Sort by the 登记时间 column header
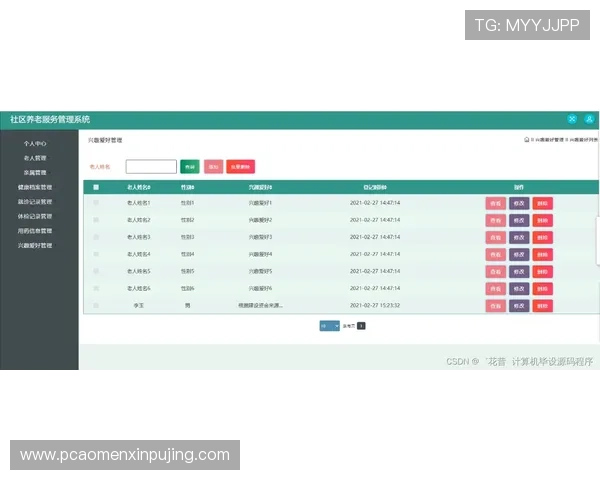 pos(375,187)
